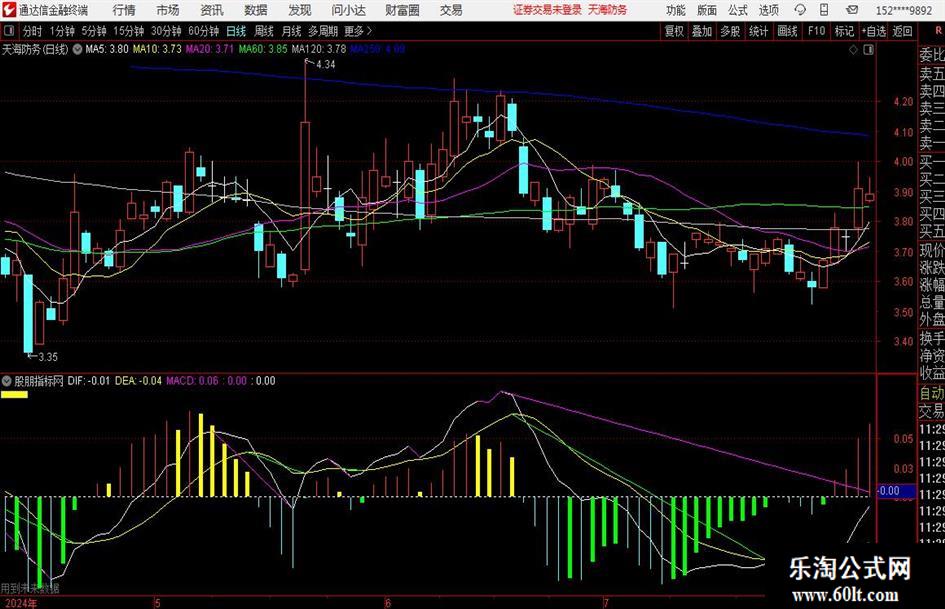Switch to 月线 monthly tab

click(x=291, y=31)
